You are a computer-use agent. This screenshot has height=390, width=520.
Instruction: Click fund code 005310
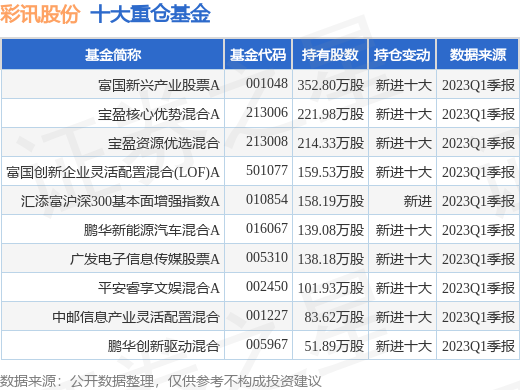click(x=267, y=258)
